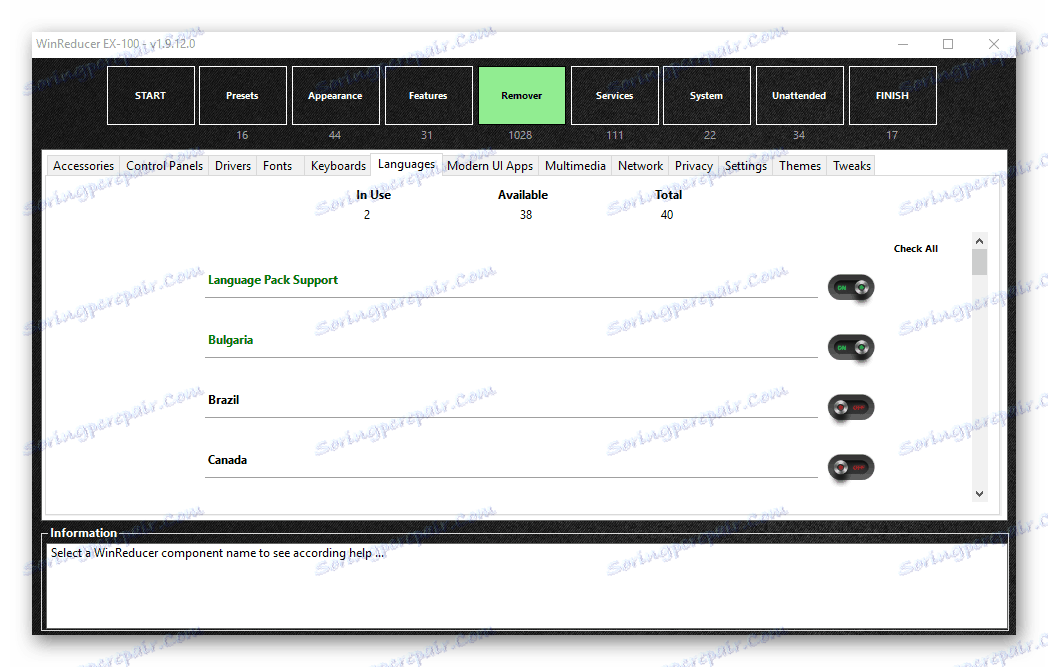
Task: Open the Features section
Action: click(x=428, y=96)
